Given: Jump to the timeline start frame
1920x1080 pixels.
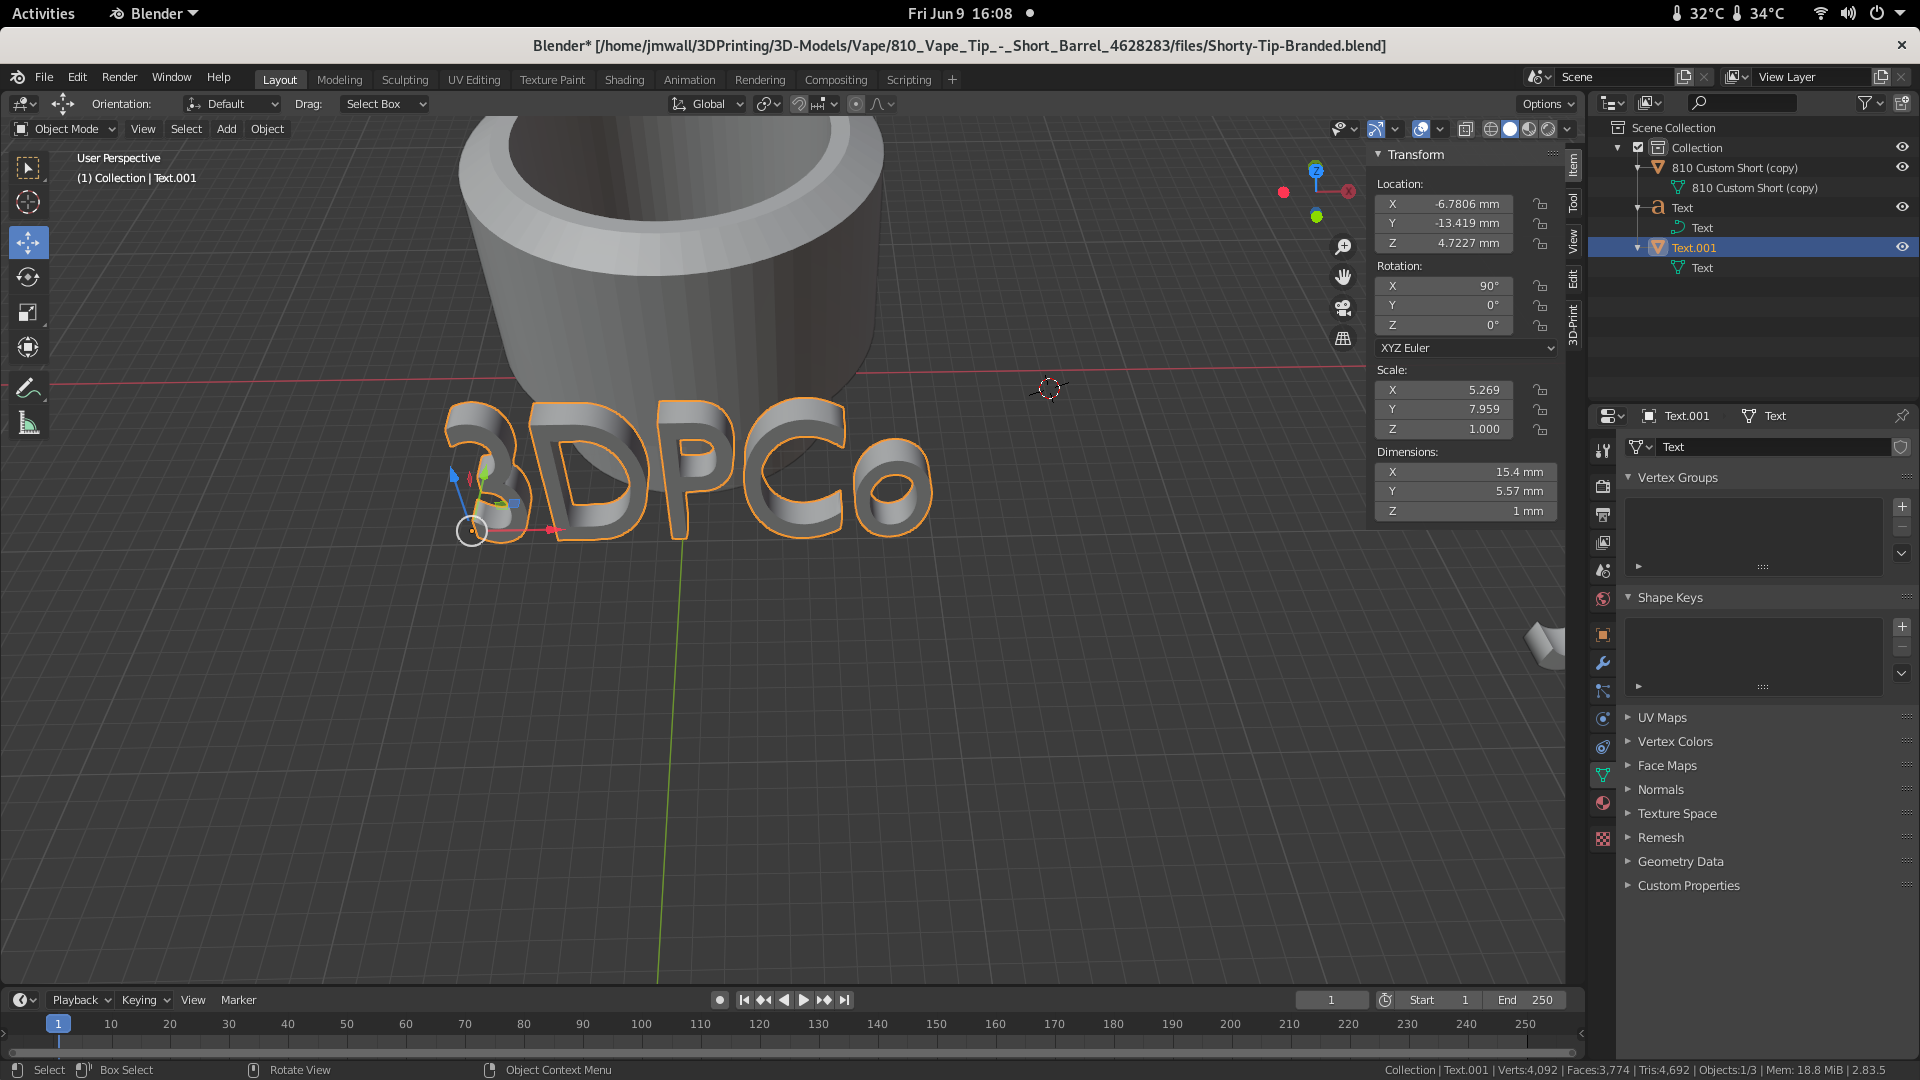Looking at the screenshot, I should click(x=744, y=1000).
